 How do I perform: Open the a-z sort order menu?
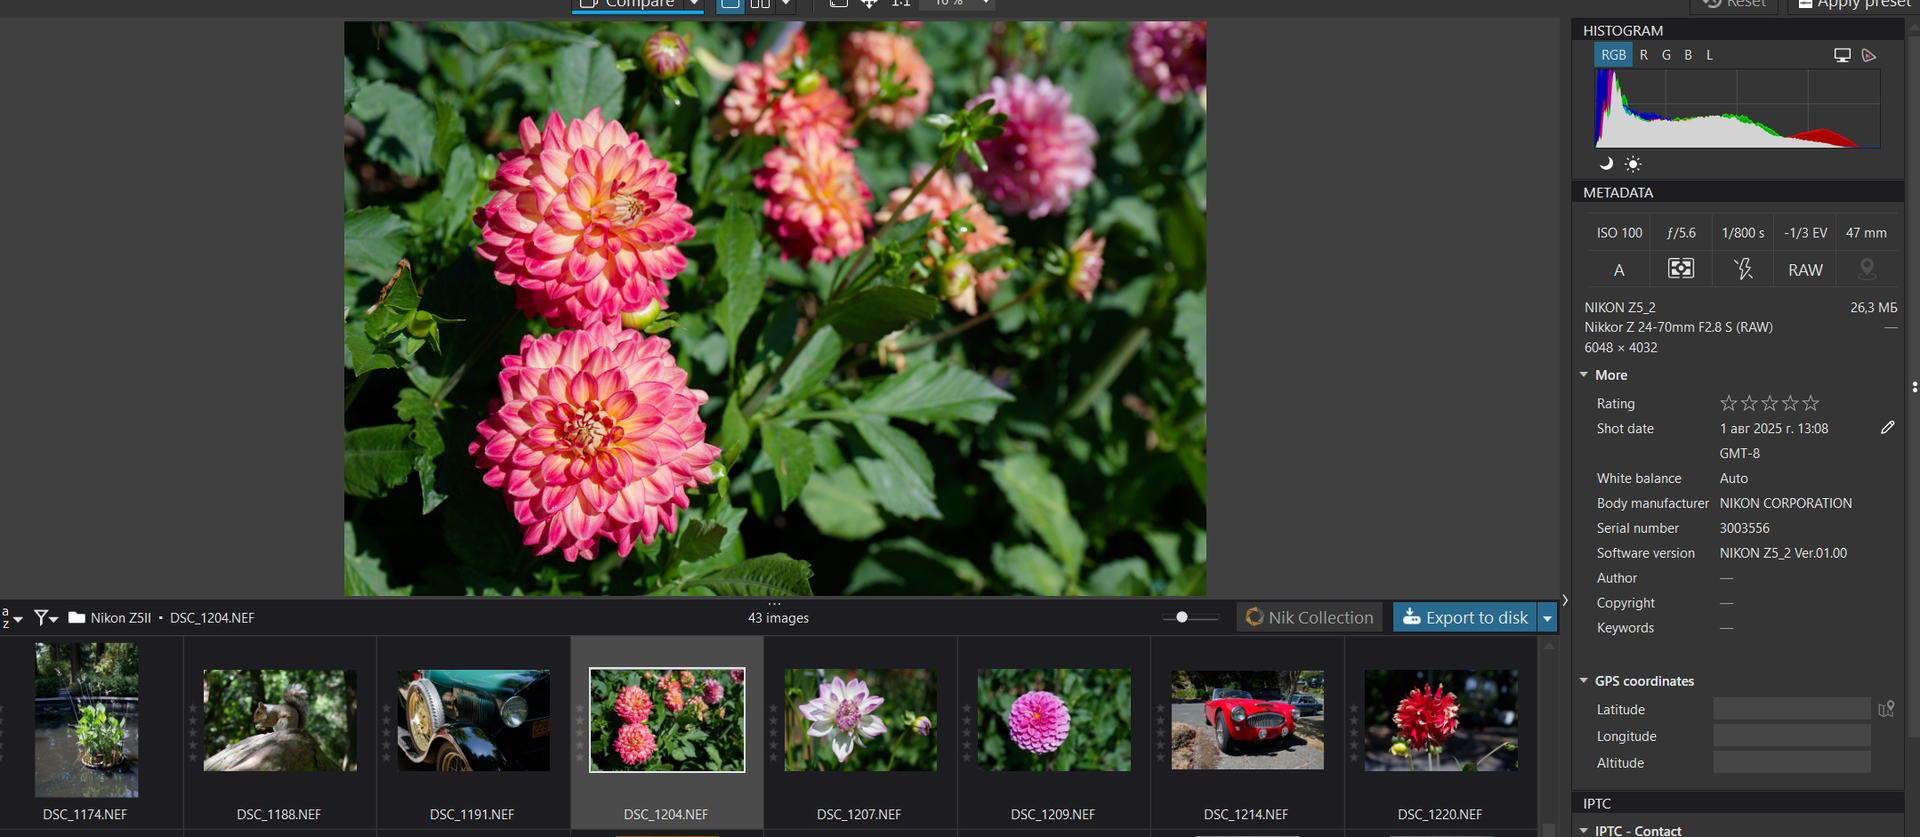coord(11,618)
